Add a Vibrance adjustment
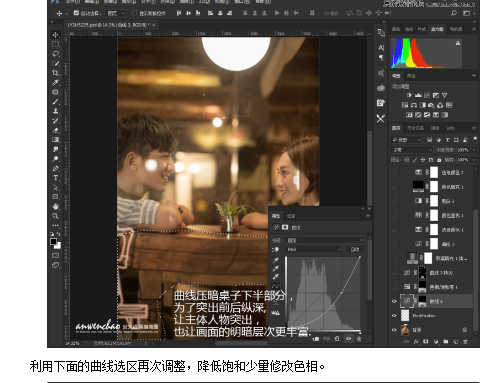Screen dimensions: 488x383 [444, 95]
